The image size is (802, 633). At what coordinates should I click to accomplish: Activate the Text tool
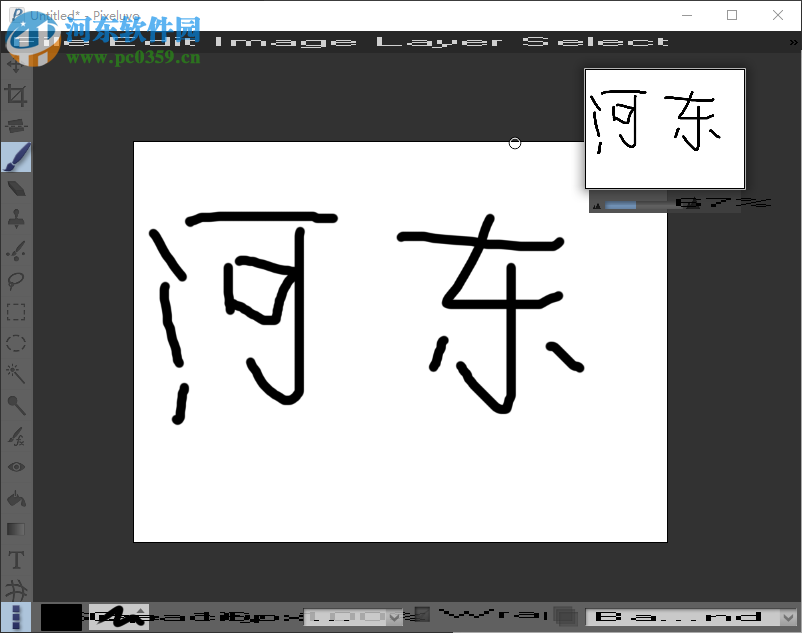point(15,560)
